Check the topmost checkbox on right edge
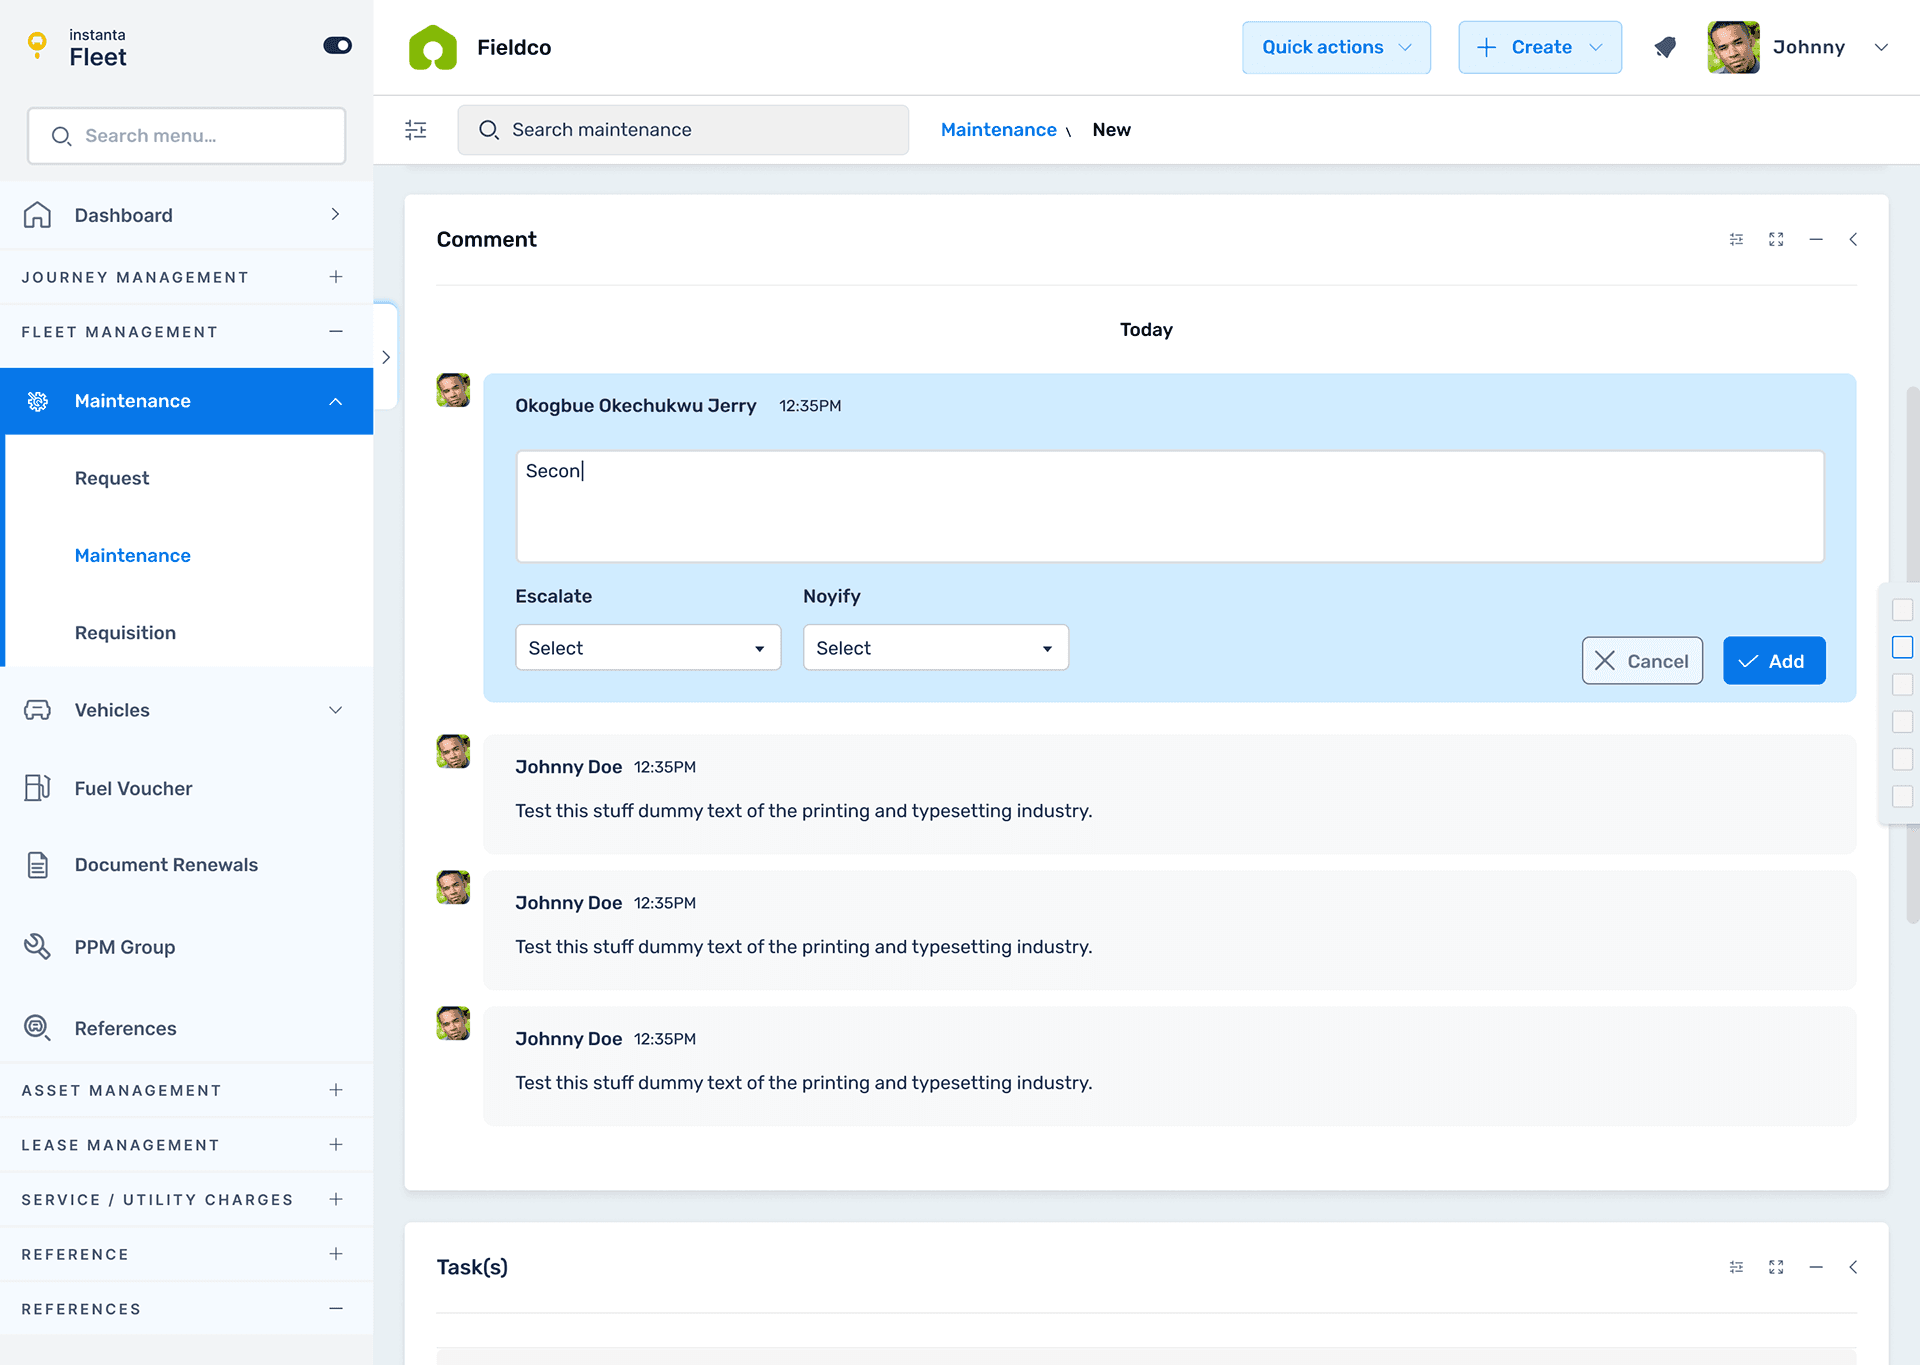Viewport: 1920px width, 1365px height. tap(1902, 610)
